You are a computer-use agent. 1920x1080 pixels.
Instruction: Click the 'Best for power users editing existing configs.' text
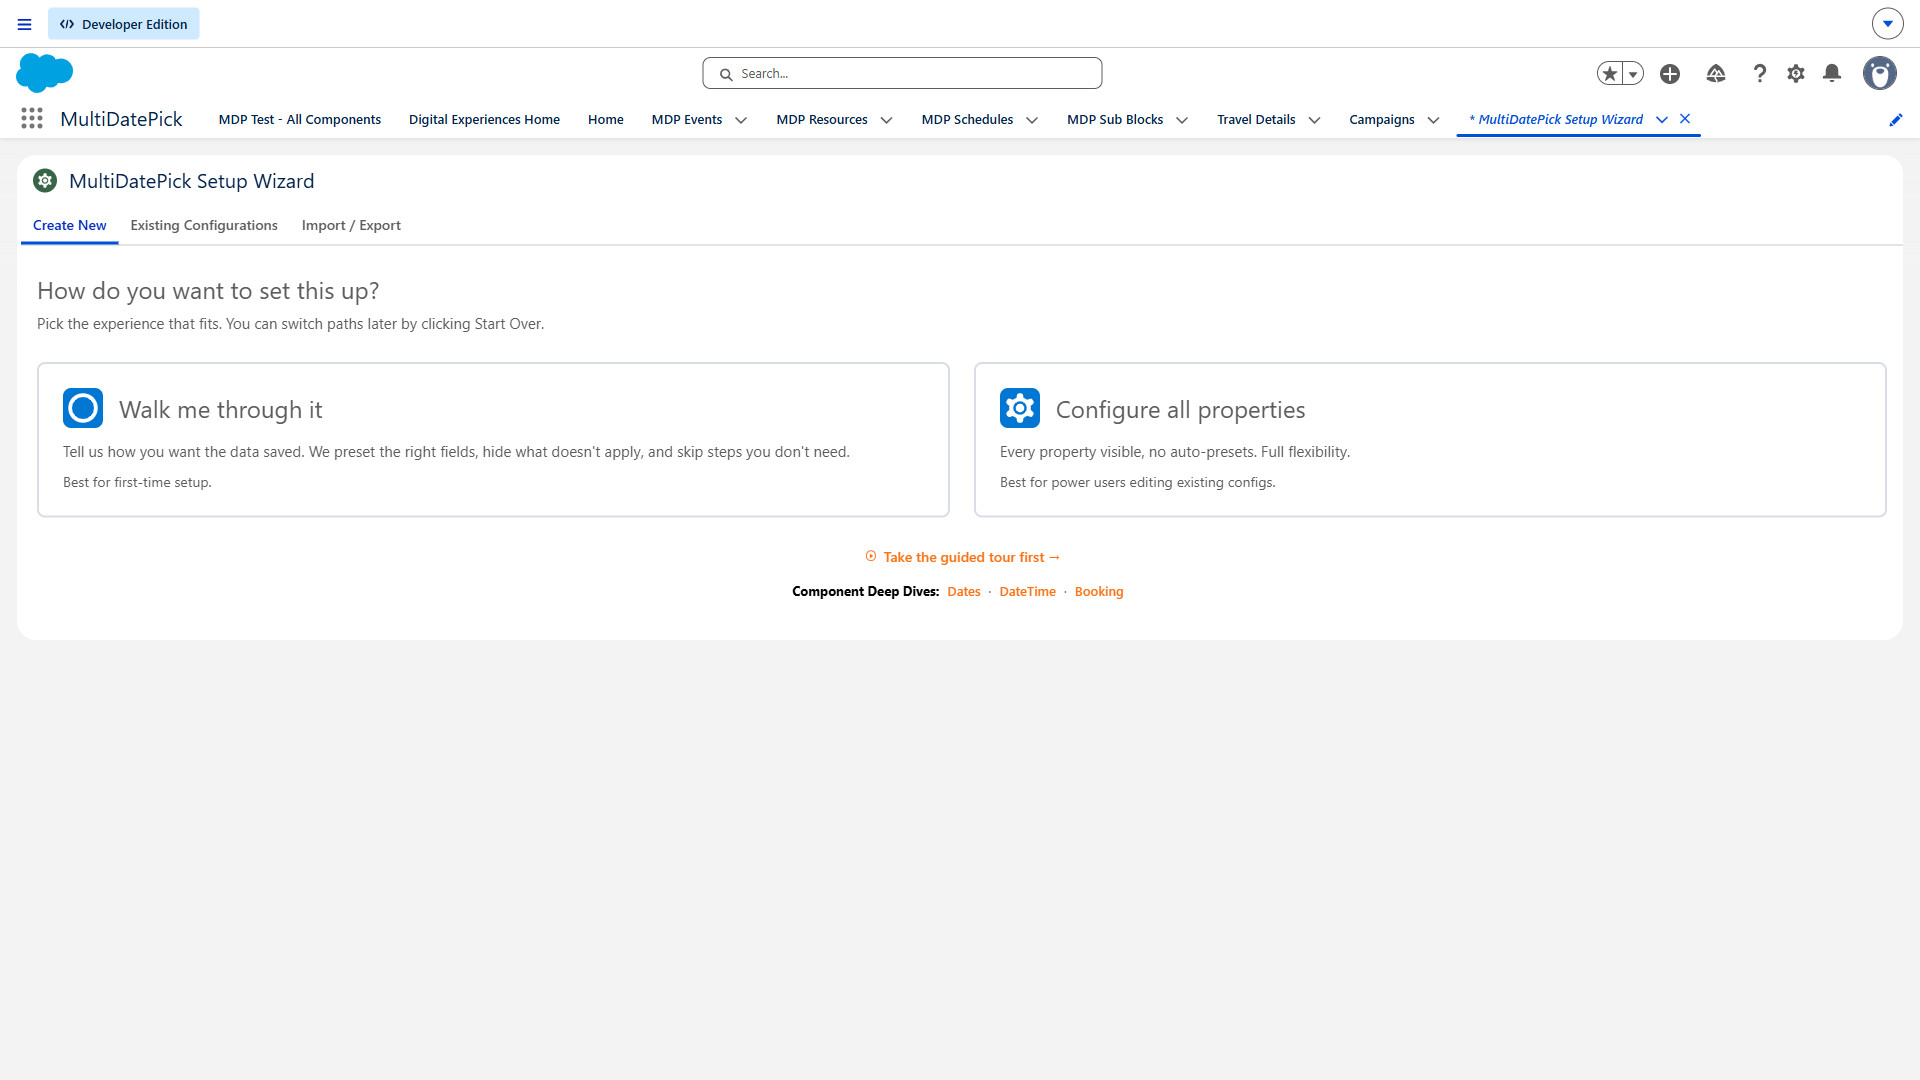click(x=1138, y=482)
